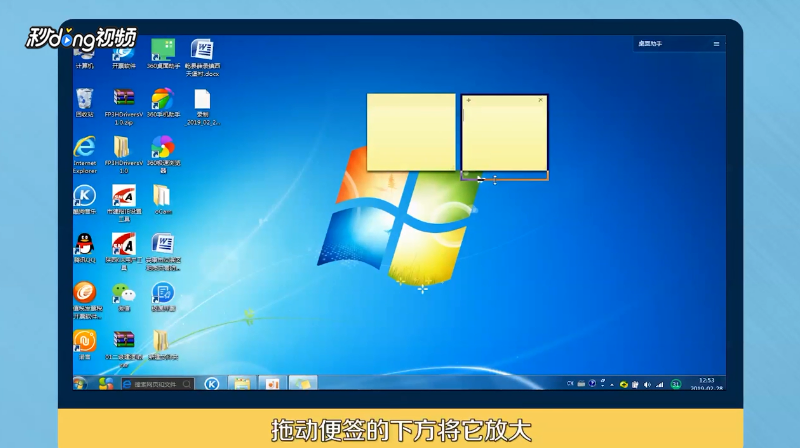Open the taskbar clock showing 12:53
The image size is (800, 448).
point(707,384)
